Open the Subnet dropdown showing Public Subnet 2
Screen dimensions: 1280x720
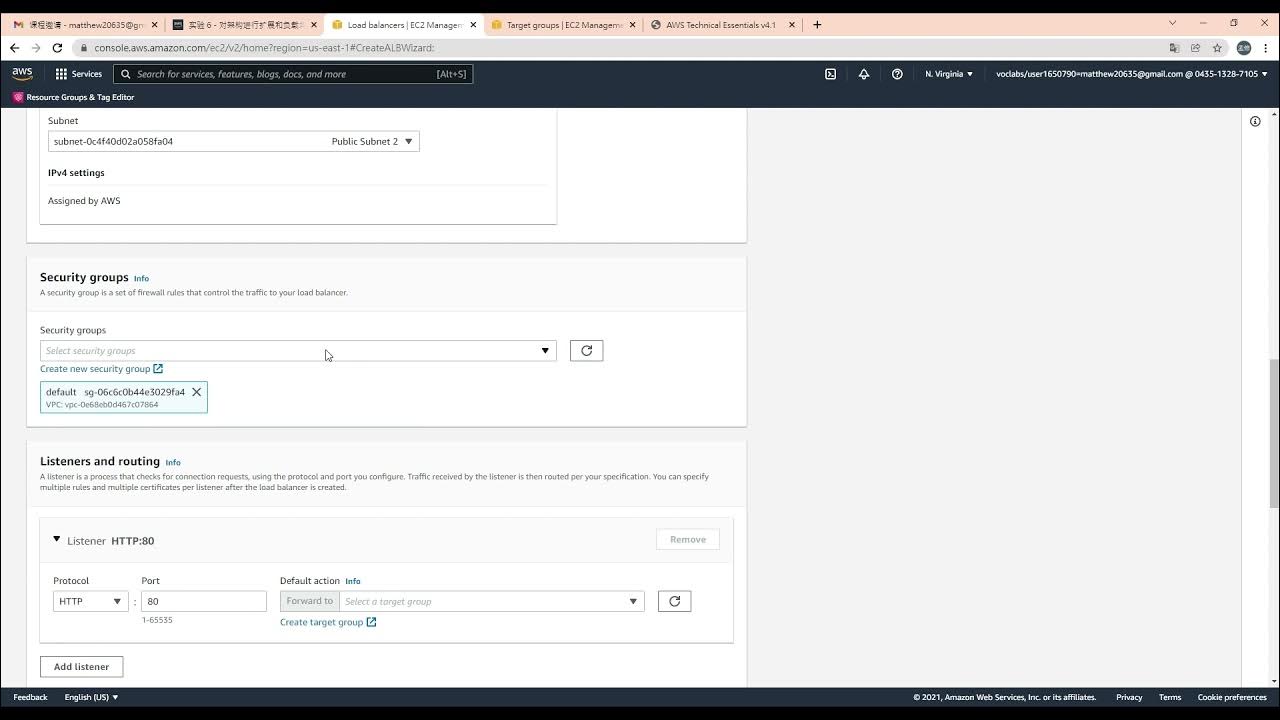pos(233,141)
